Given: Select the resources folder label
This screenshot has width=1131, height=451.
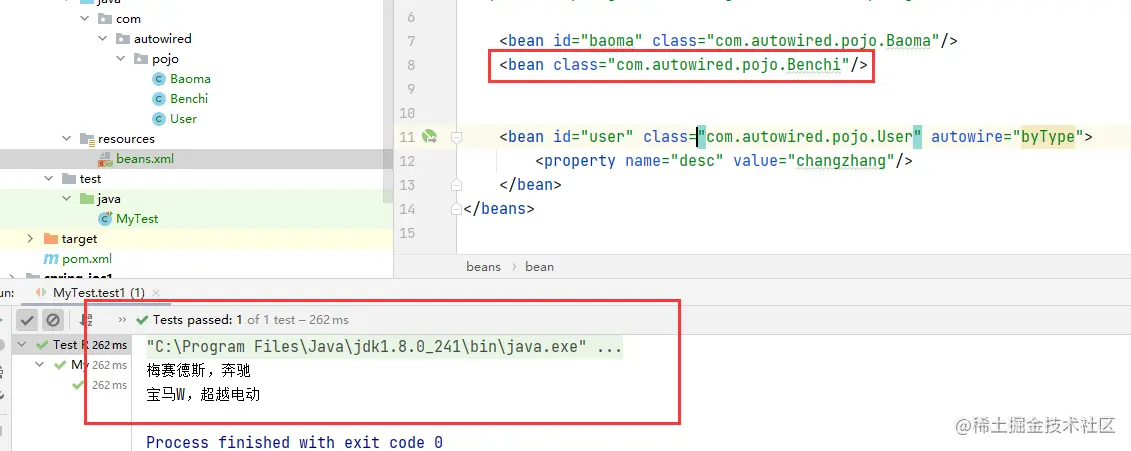Looking at the screenshot, I should [126, 139].
